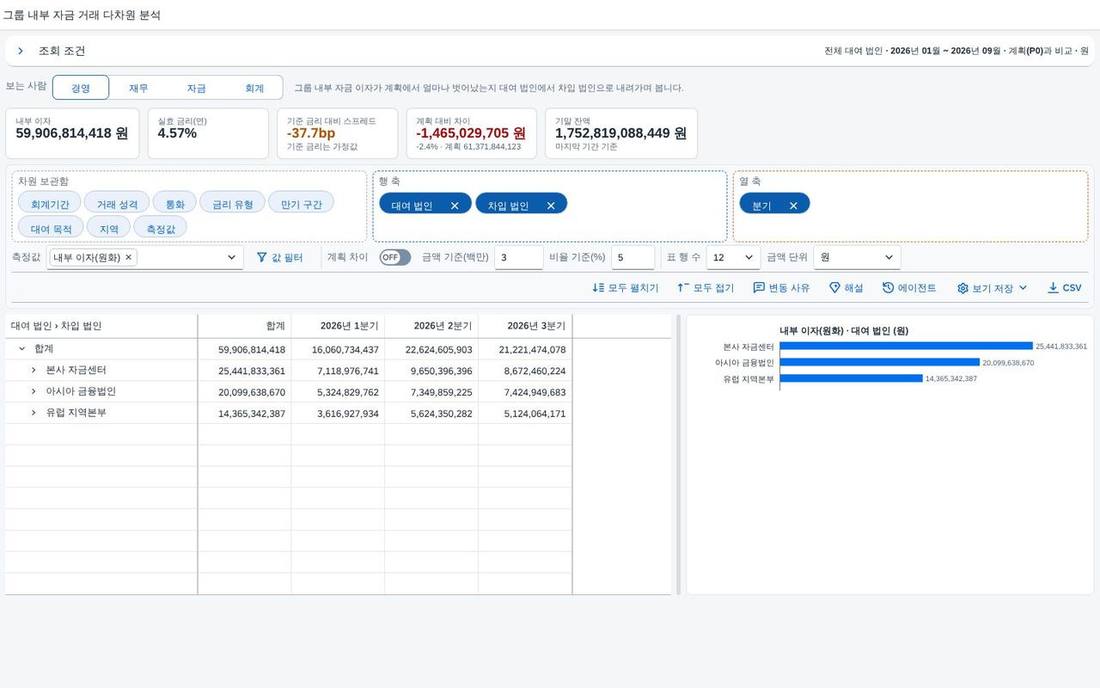Viewport: 1100px width, 688px height.
Task: Click 금액 기준(백만) input field
Action: pos(518,257)
